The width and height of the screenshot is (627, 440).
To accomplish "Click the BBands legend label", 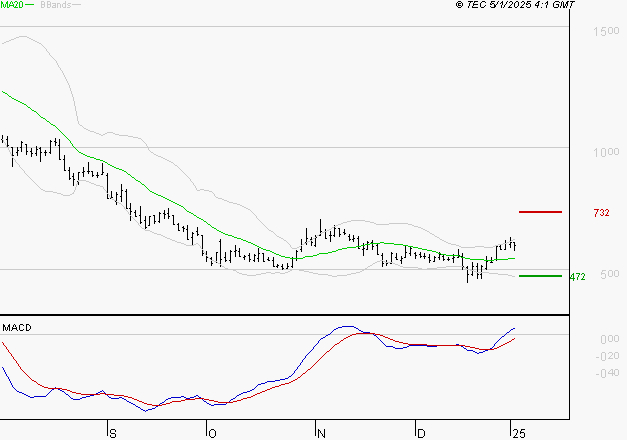I will tap(56, 5).
